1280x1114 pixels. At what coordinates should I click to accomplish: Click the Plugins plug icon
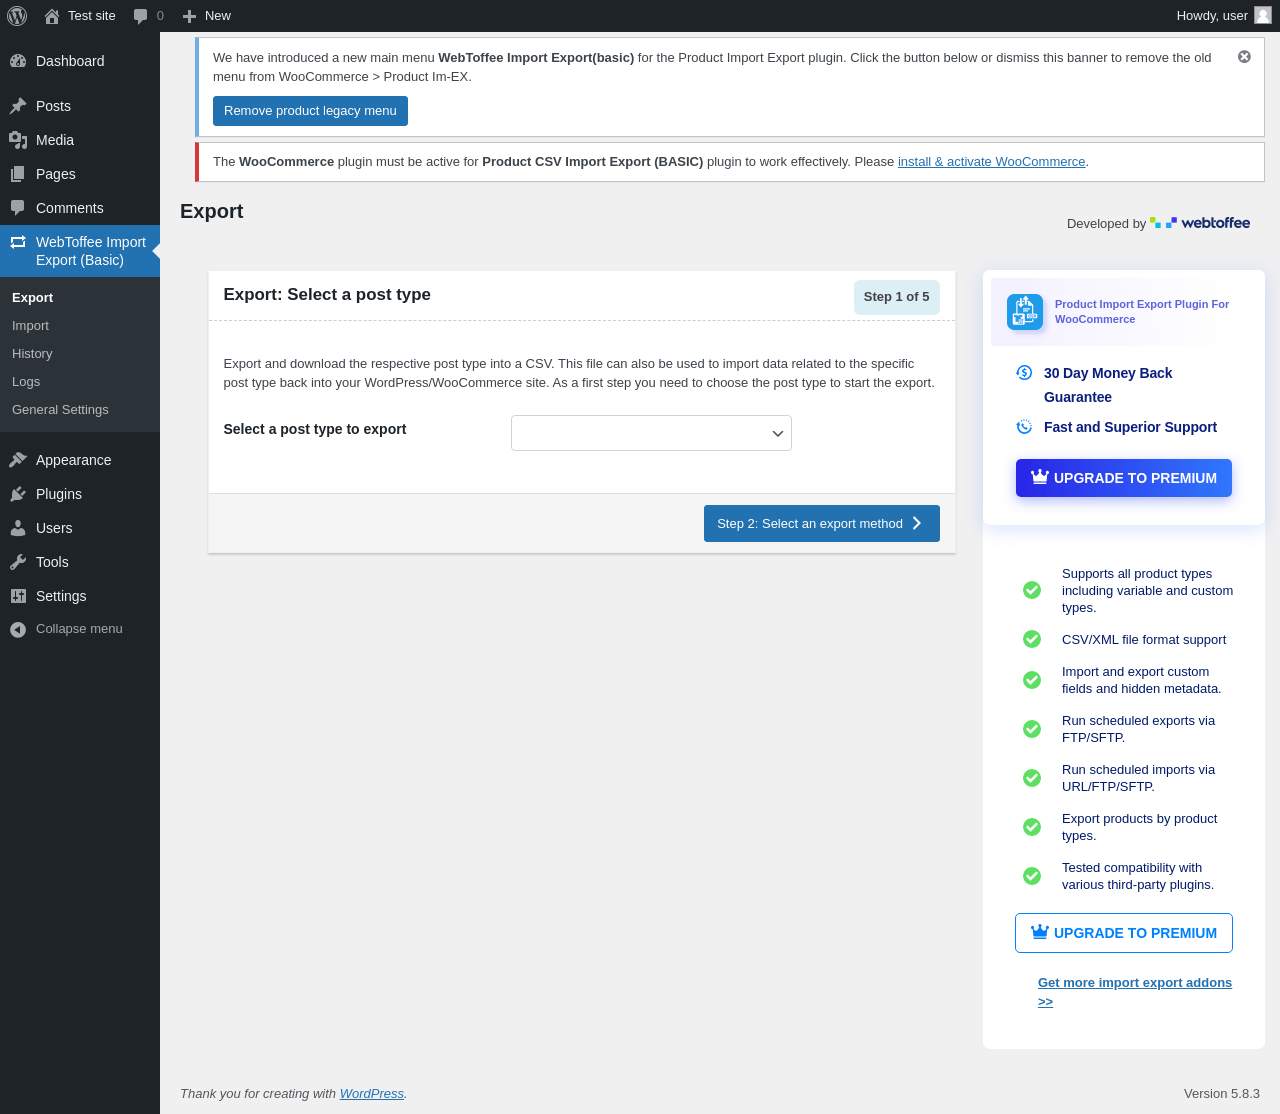(x=18, y=494)
